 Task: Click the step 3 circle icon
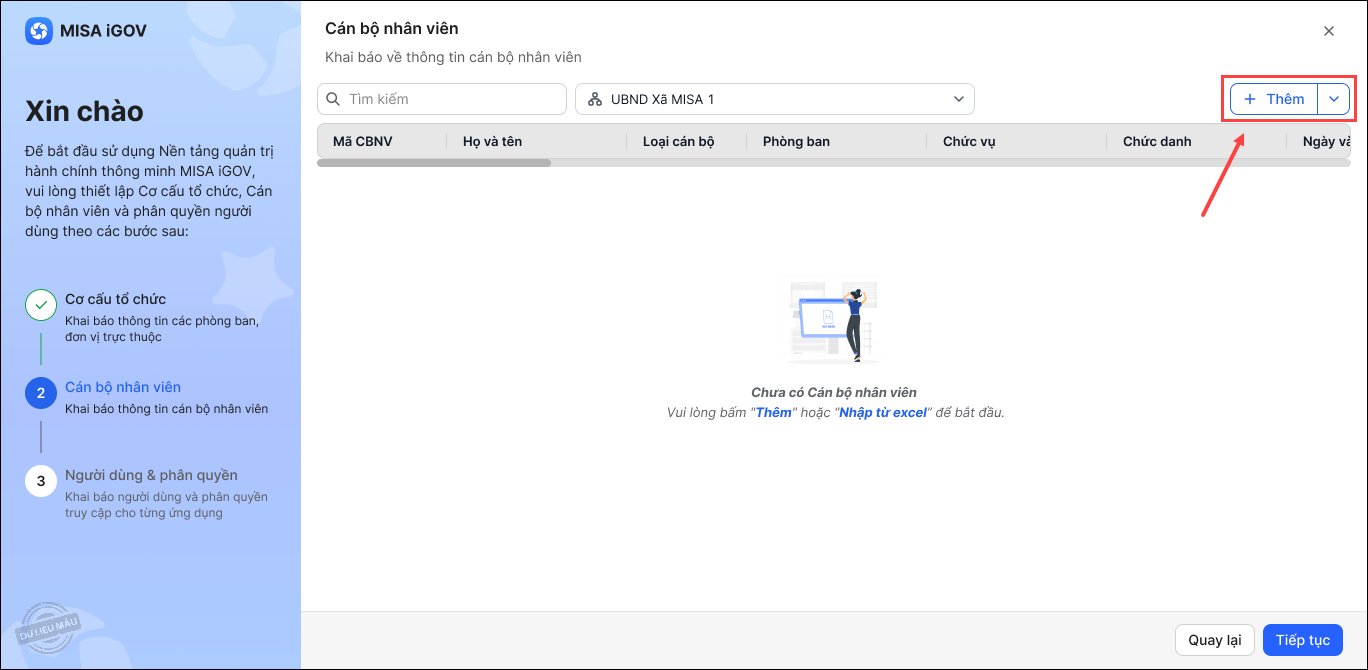click(x=41, y=481)
